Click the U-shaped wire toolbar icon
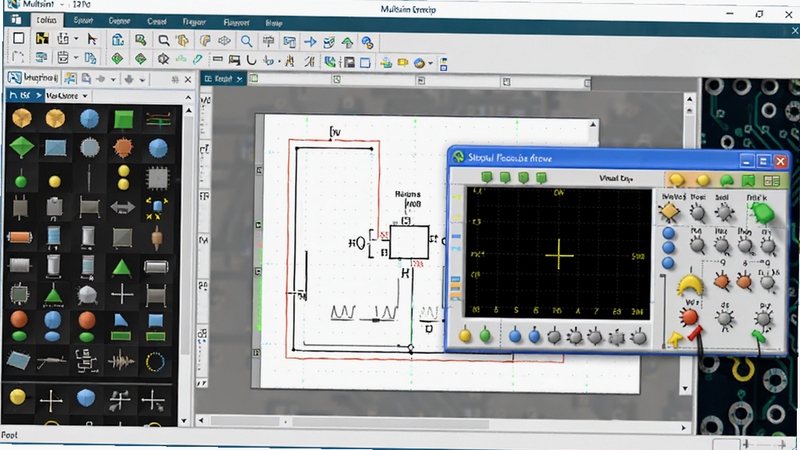 [252, 60]
